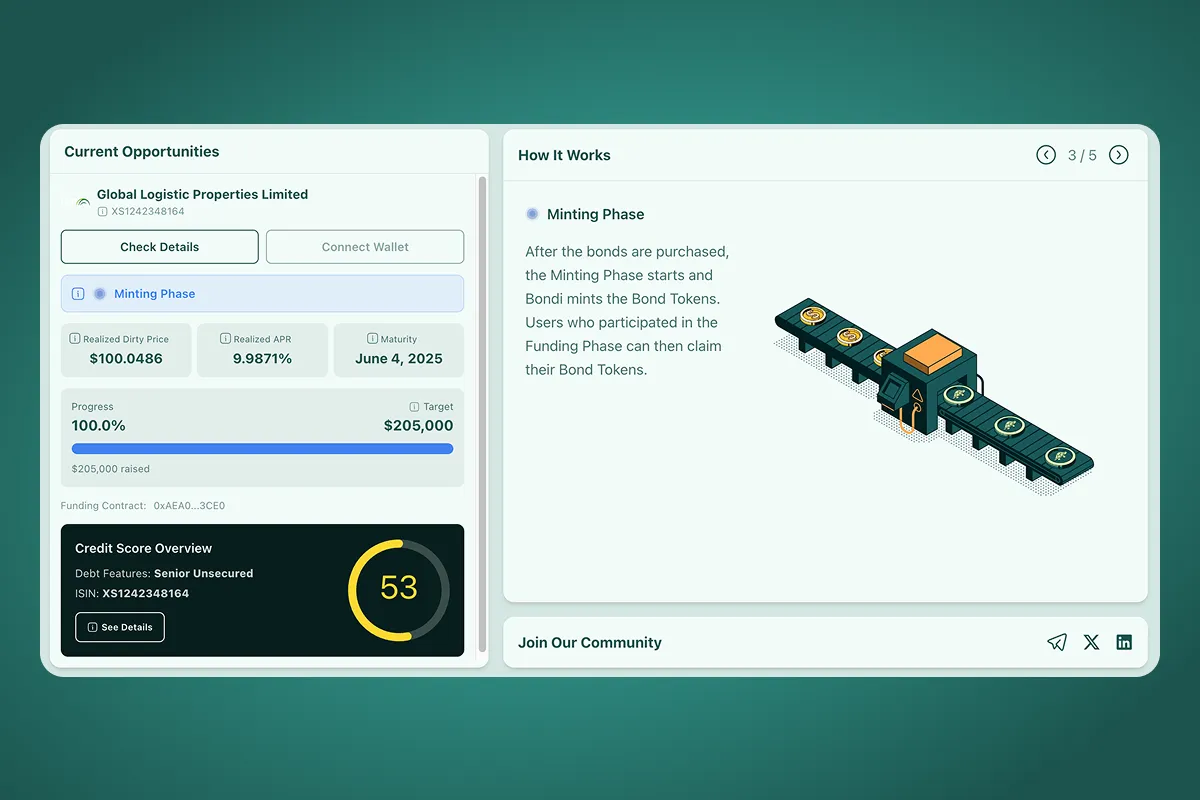1200x800 pixels.
Task: Go to next How It Works slide
Action: [x=1119, y=155]
